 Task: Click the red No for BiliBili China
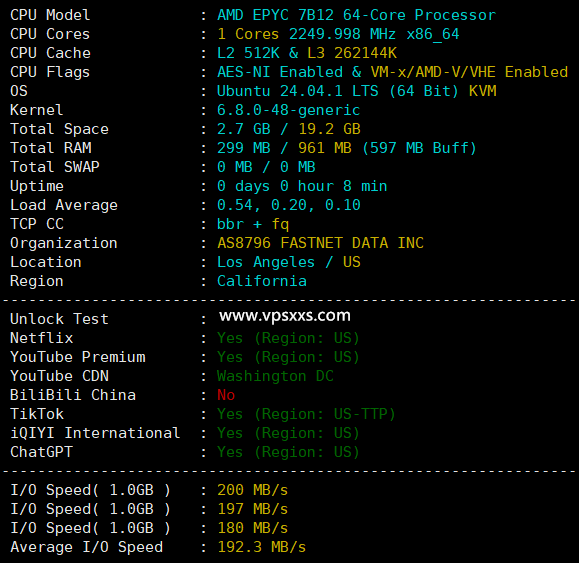click(x=226, y=395)
